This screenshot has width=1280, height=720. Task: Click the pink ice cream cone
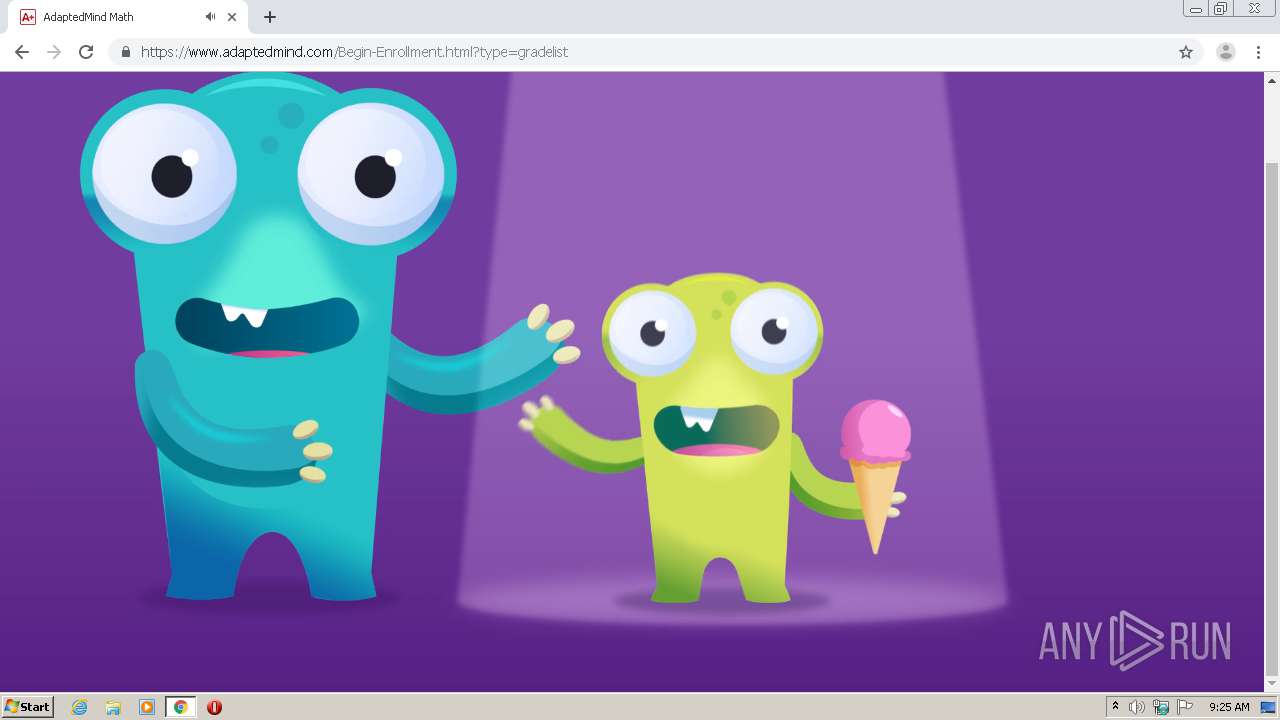[876, 475]
